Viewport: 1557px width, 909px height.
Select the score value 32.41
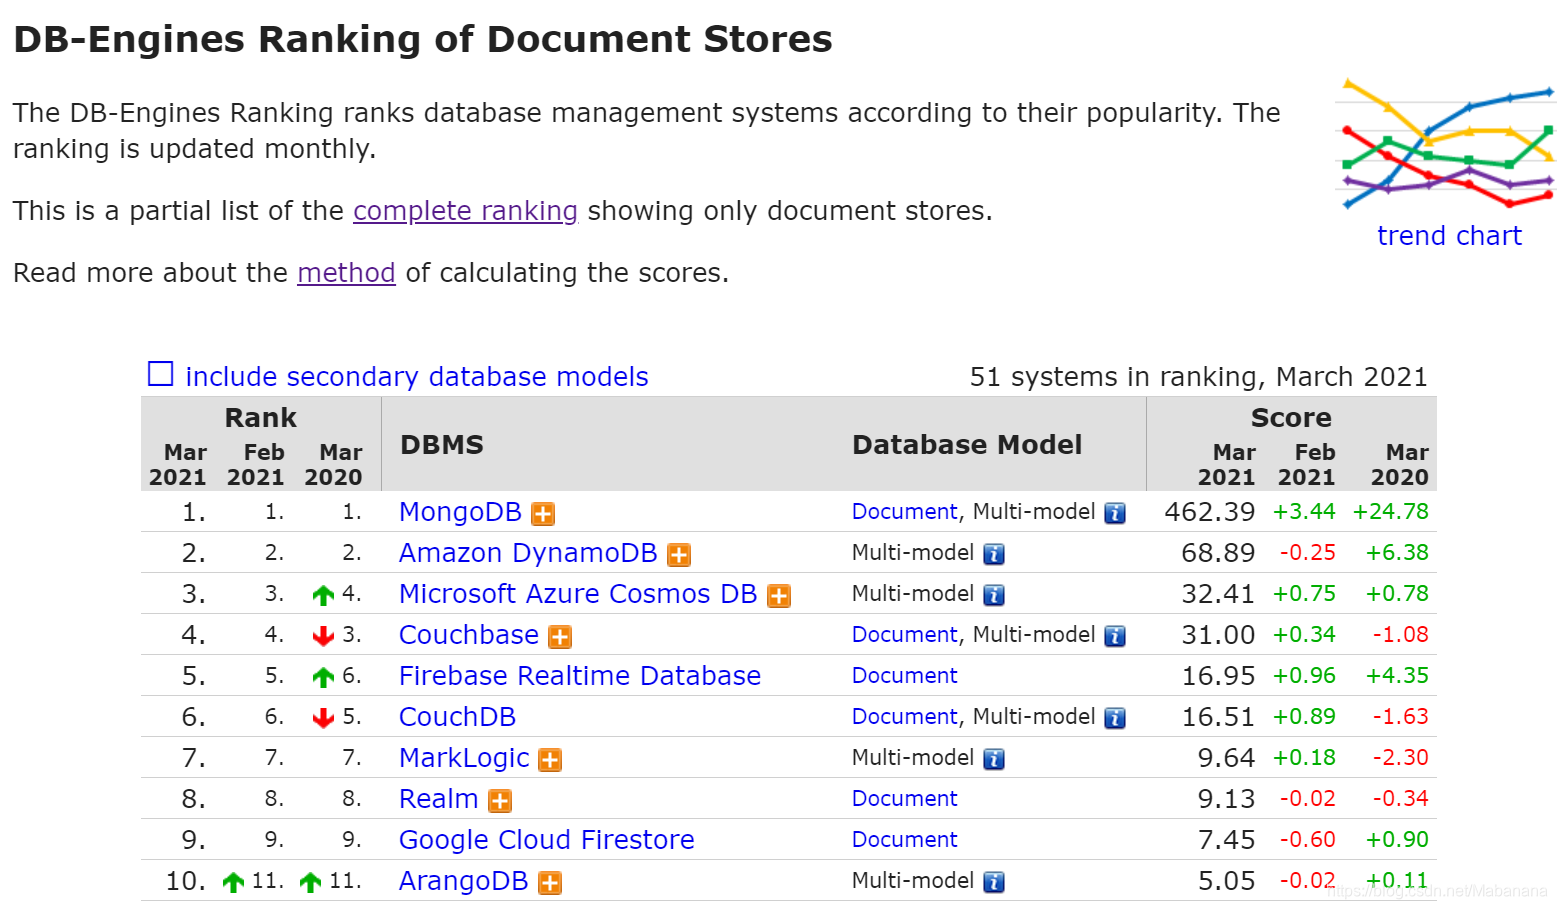(1218, 594)
